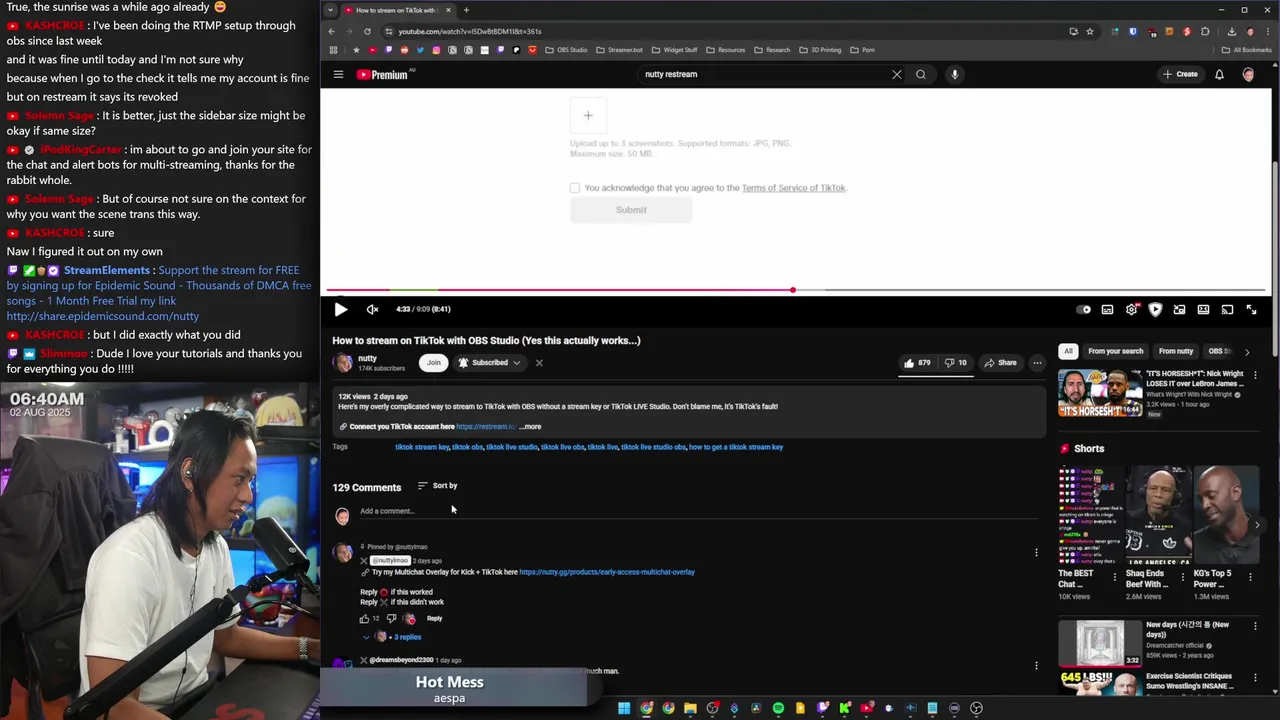Viewport: 1280px width, 720px height.
Task: Select the From your search chip
Action: 1115,351
